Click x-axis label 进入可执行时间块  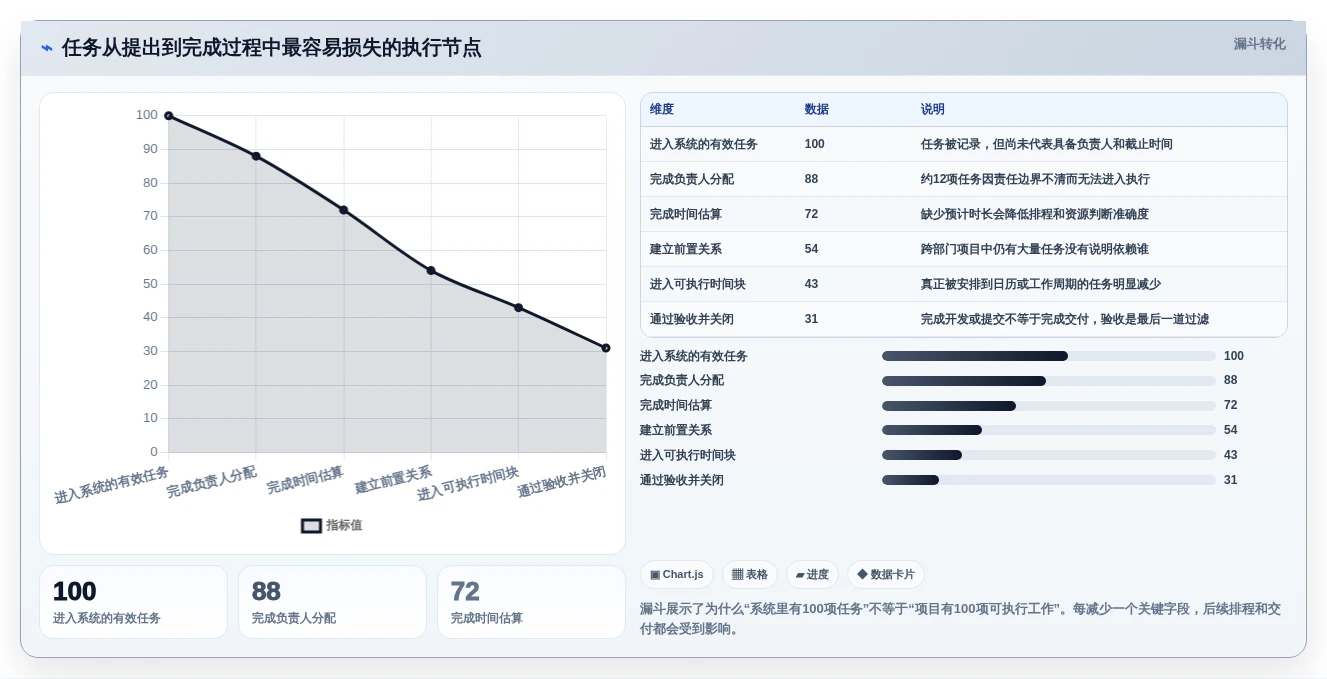pyautogui.click(x=468, y=483)
